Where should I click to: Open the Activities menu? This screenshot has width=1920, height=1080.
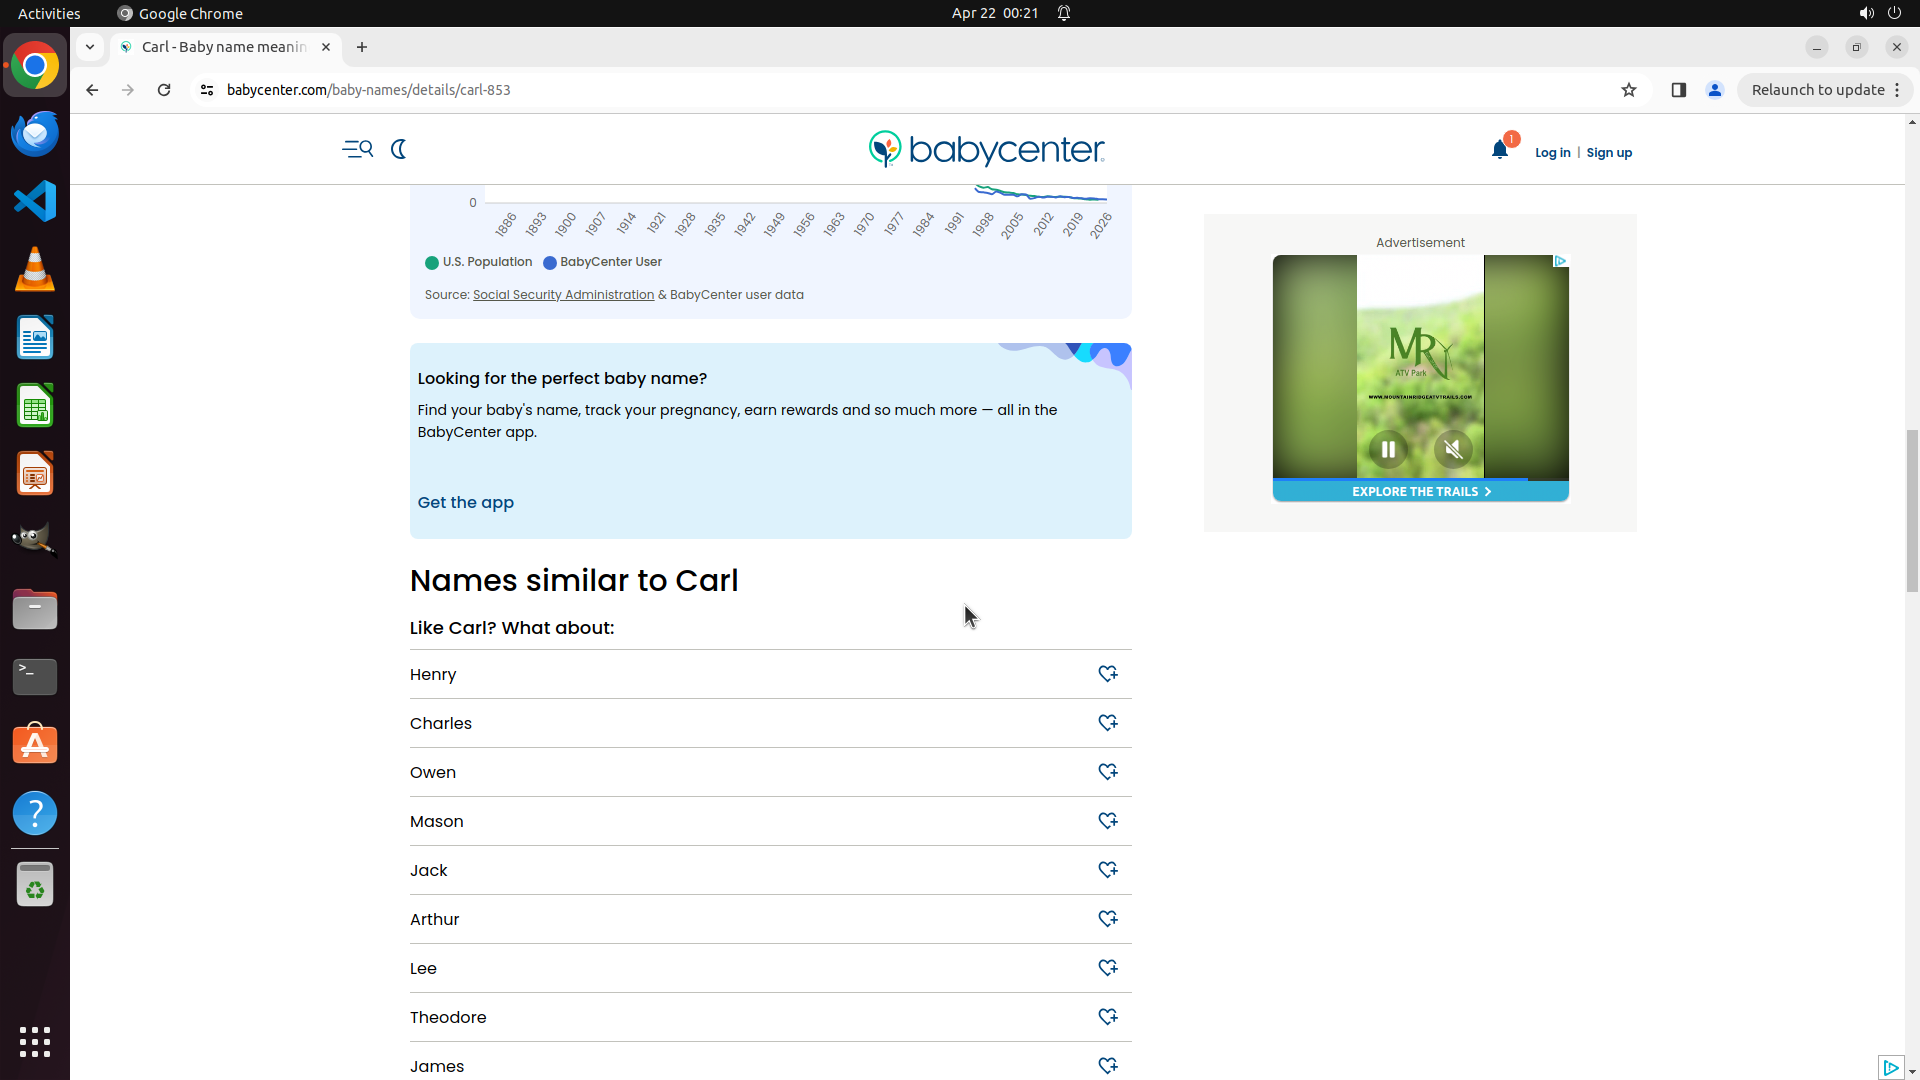[x=49, y=13]
